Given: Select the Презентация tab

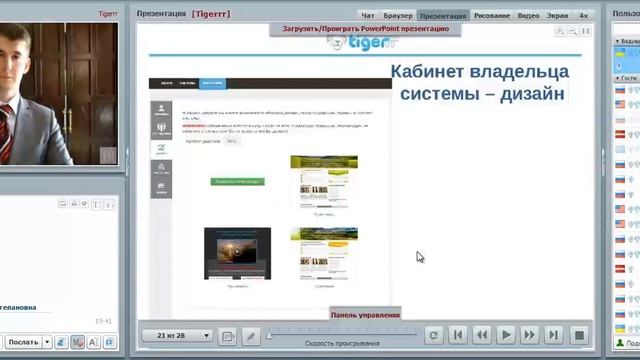Looking at the screenshot, I should [443, 16].
